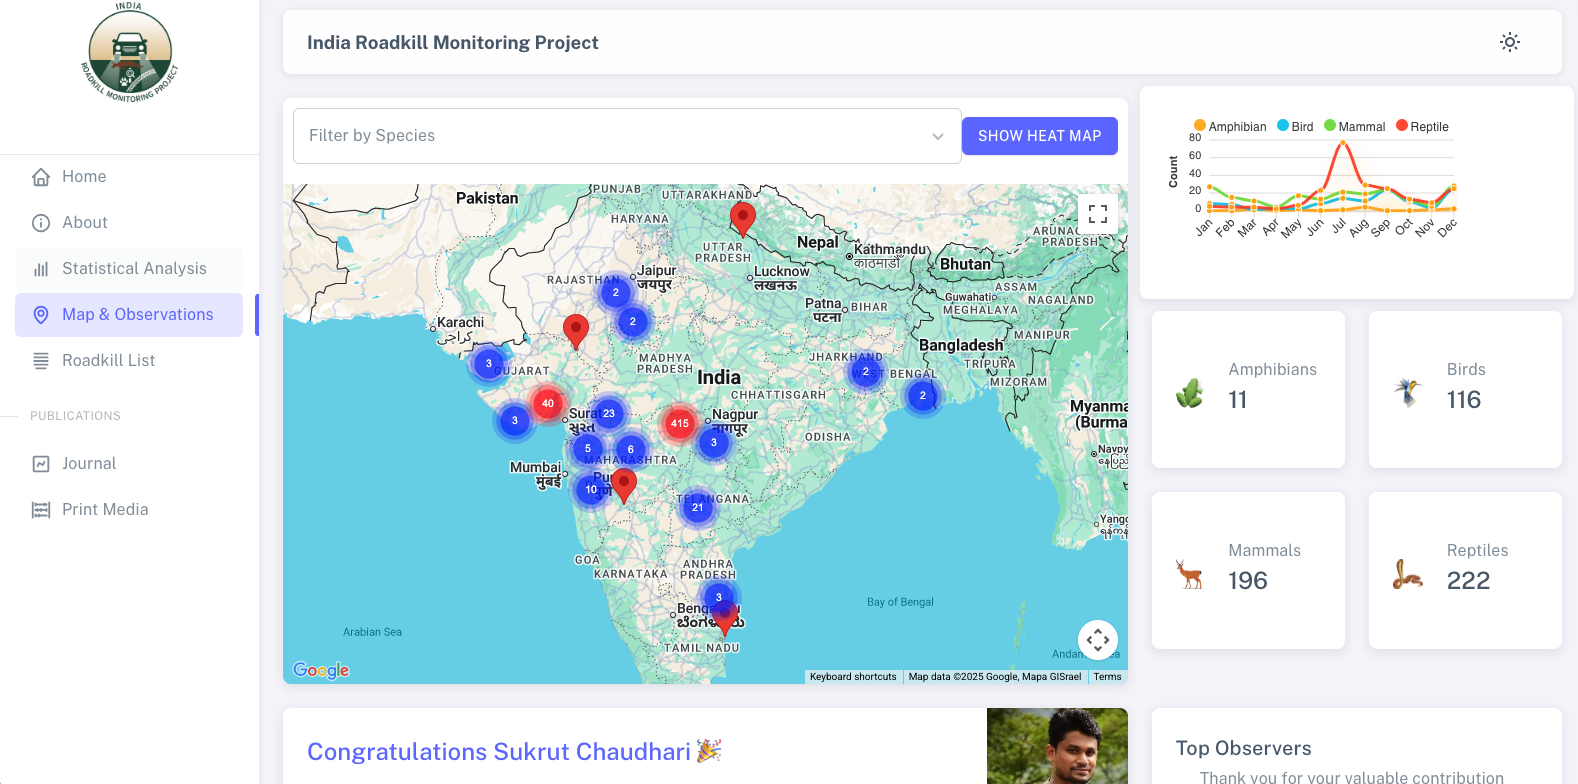Click the India Roadkill Monitoring Project logo
The height and width of the screenshot is (784, 1578).
130,53
